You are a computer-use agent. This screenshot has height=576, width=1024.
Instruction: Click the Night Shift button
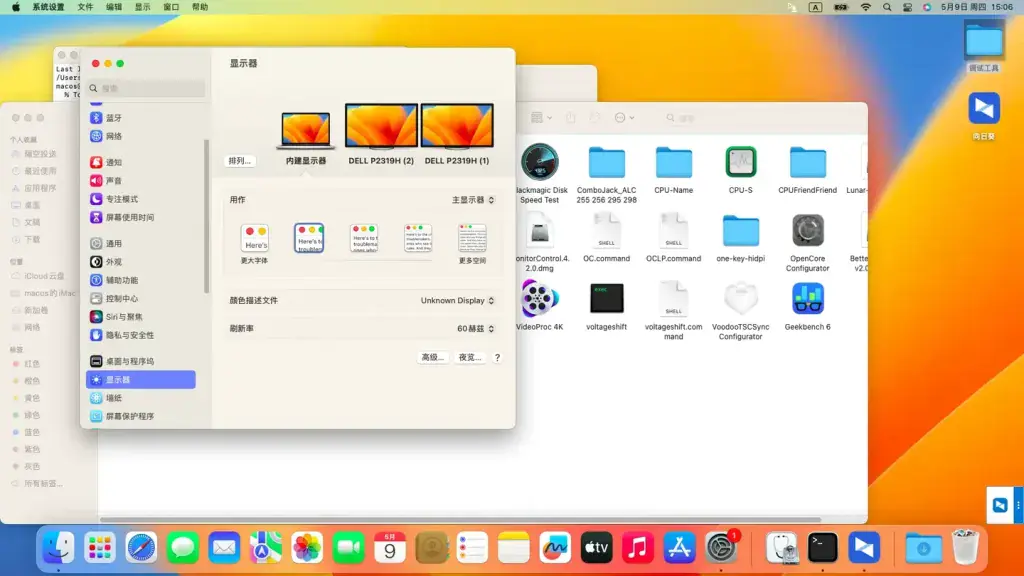point(470,357)
